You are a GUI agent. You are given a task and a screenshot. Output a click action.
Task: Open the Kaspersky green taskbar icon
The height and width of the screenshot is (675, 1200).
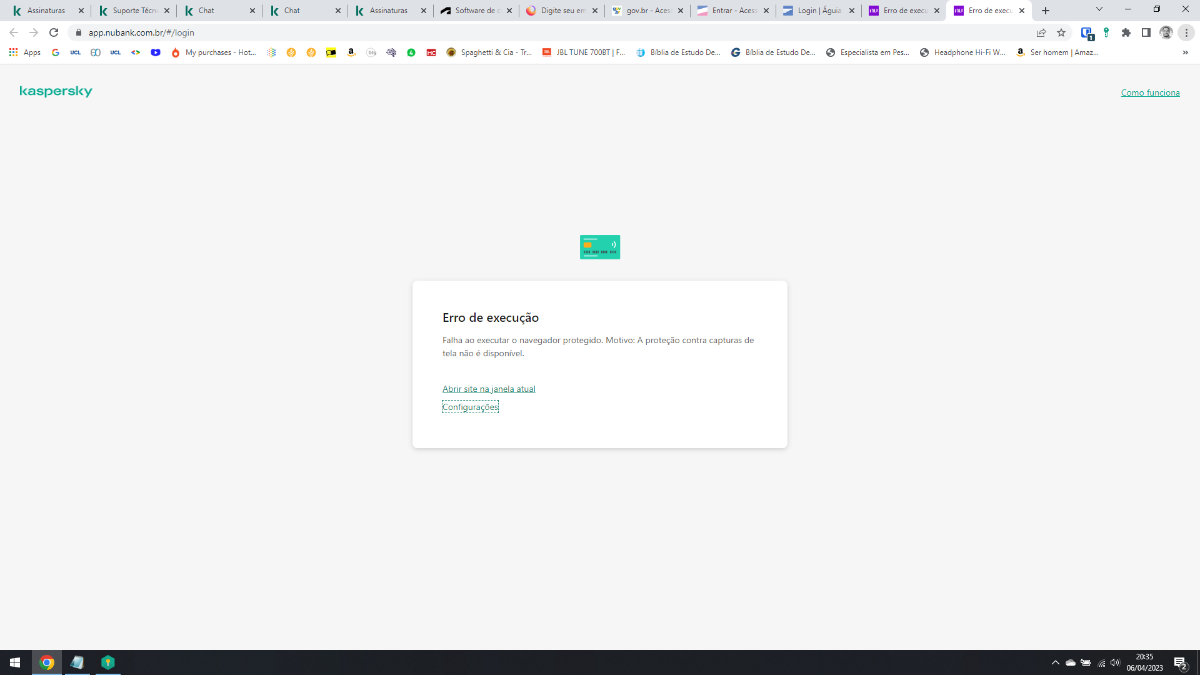click(x=107, y=662)
